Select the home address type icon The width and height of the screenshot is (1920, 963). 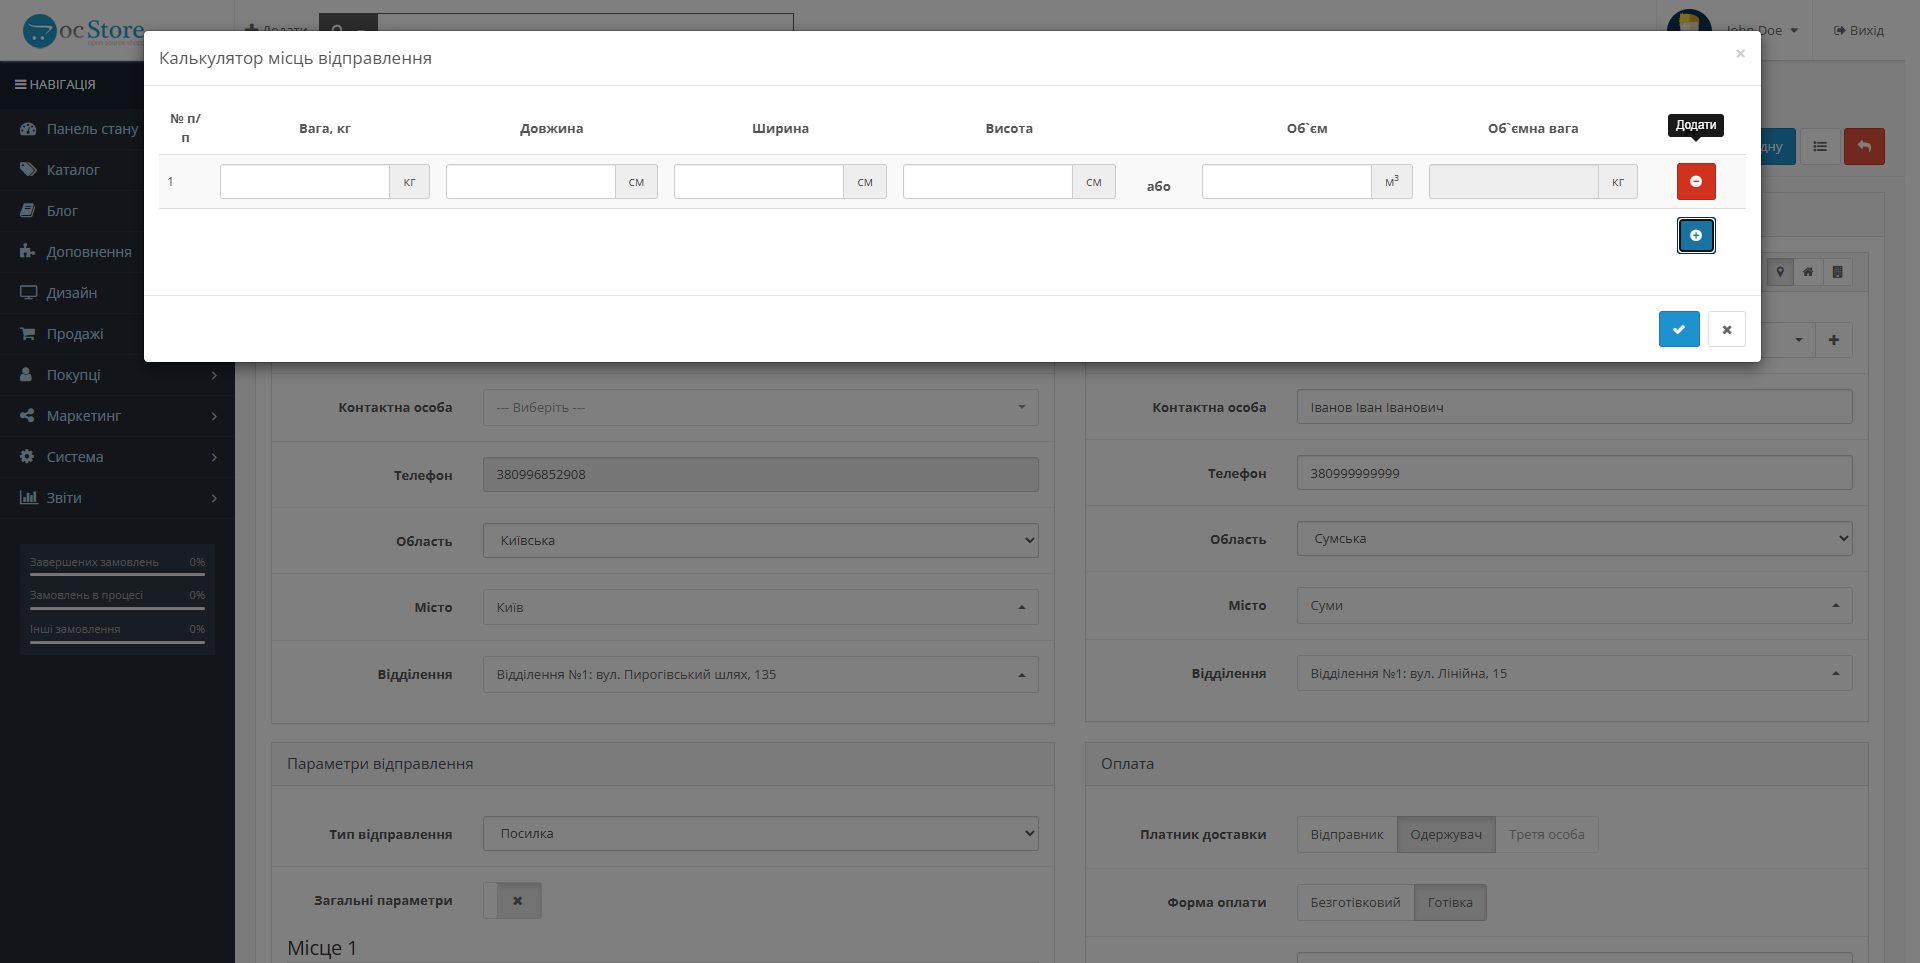click(x=1808, y=272)
